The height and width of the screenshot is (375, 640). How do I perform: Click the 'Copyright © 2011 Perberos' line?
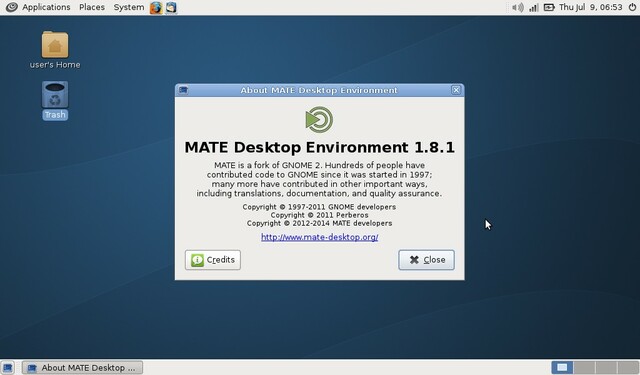coord(319,215)
